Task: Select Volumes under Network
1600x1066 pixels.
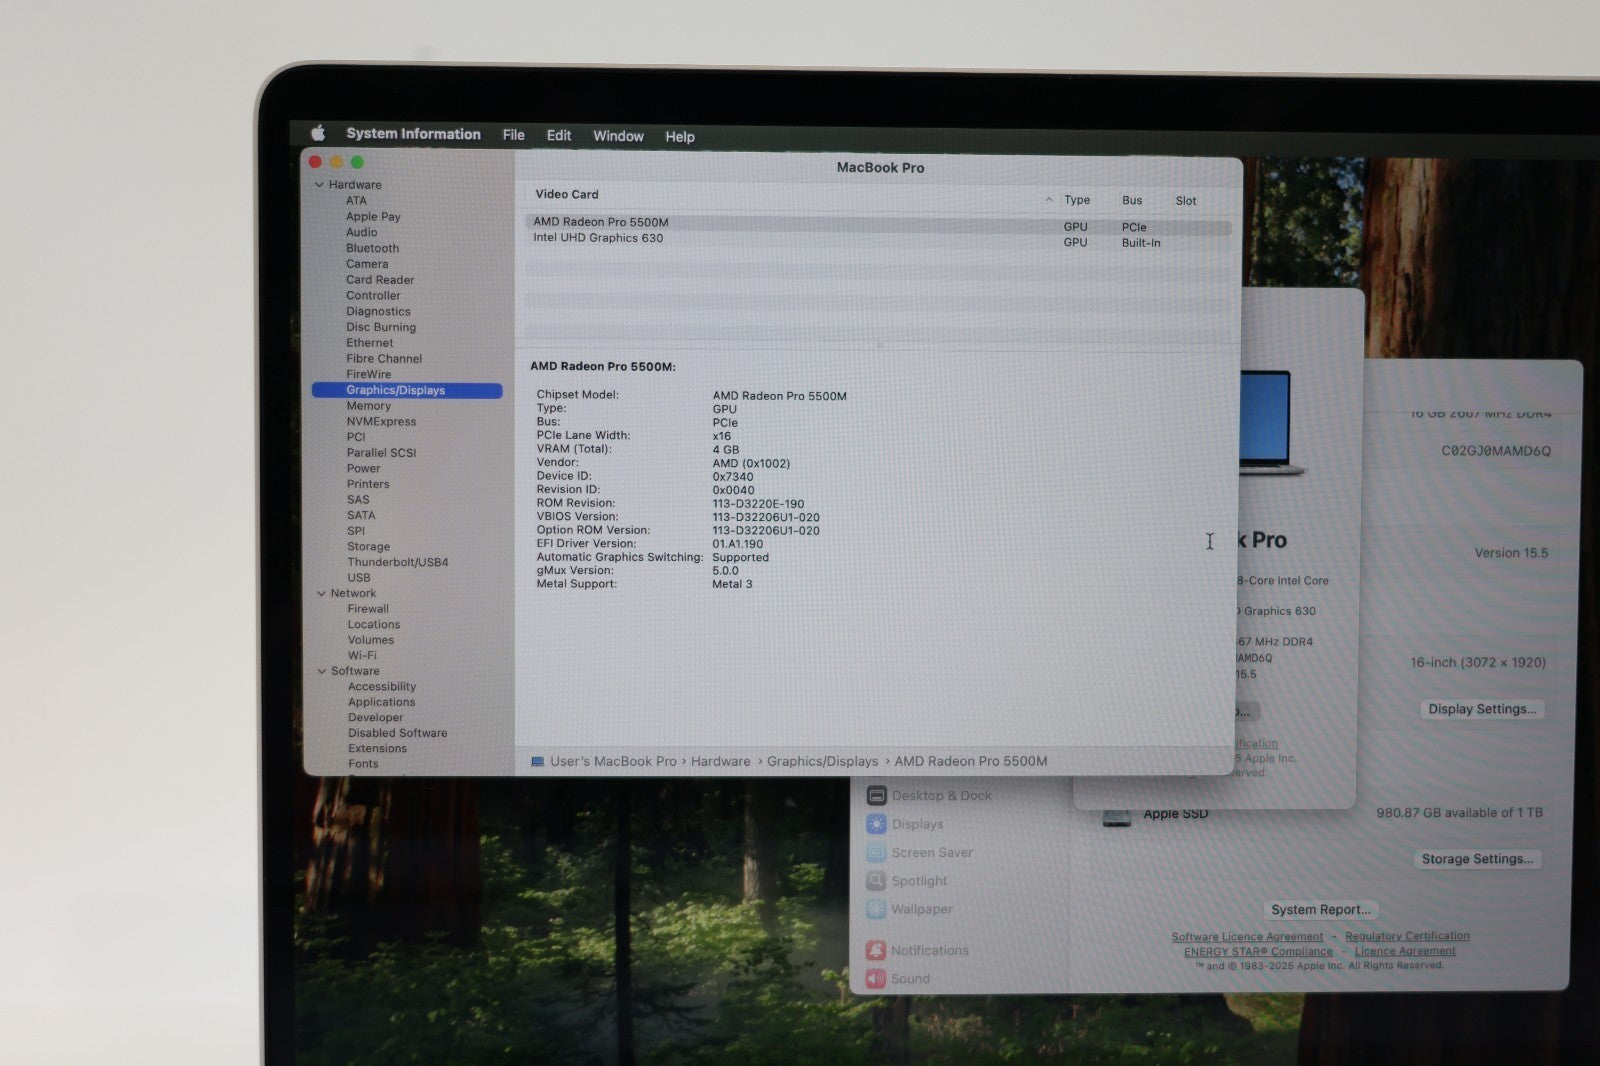Action: [x=371, y=640]
